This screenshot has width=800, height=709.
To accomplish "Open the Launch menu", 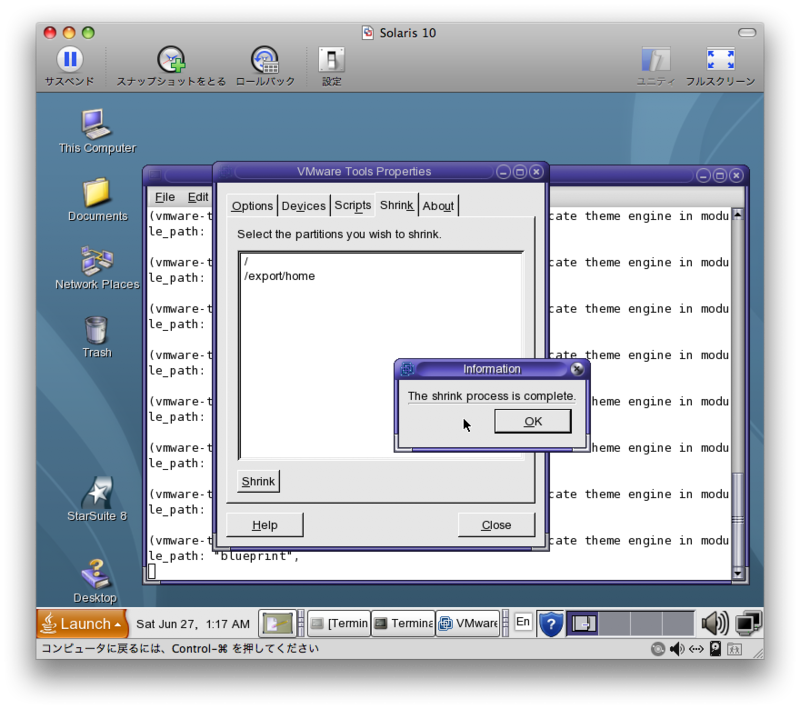I will click(x=82, y=623).
